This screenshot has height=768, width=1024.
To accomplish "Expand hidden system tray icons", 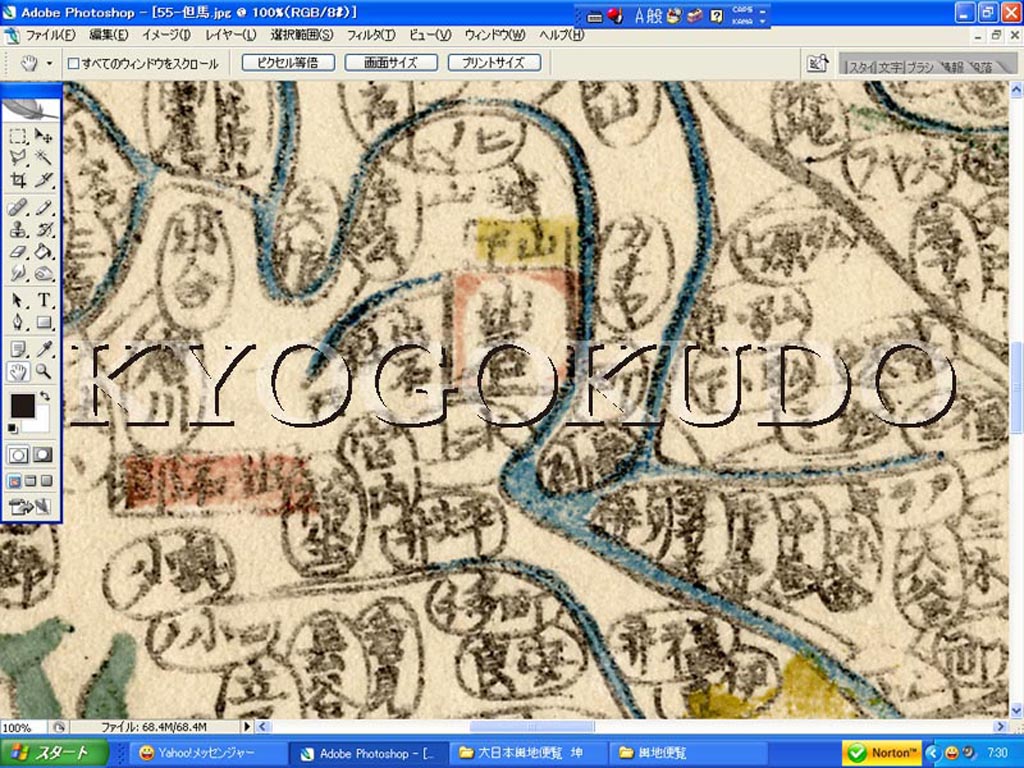I will coord(931,753).
